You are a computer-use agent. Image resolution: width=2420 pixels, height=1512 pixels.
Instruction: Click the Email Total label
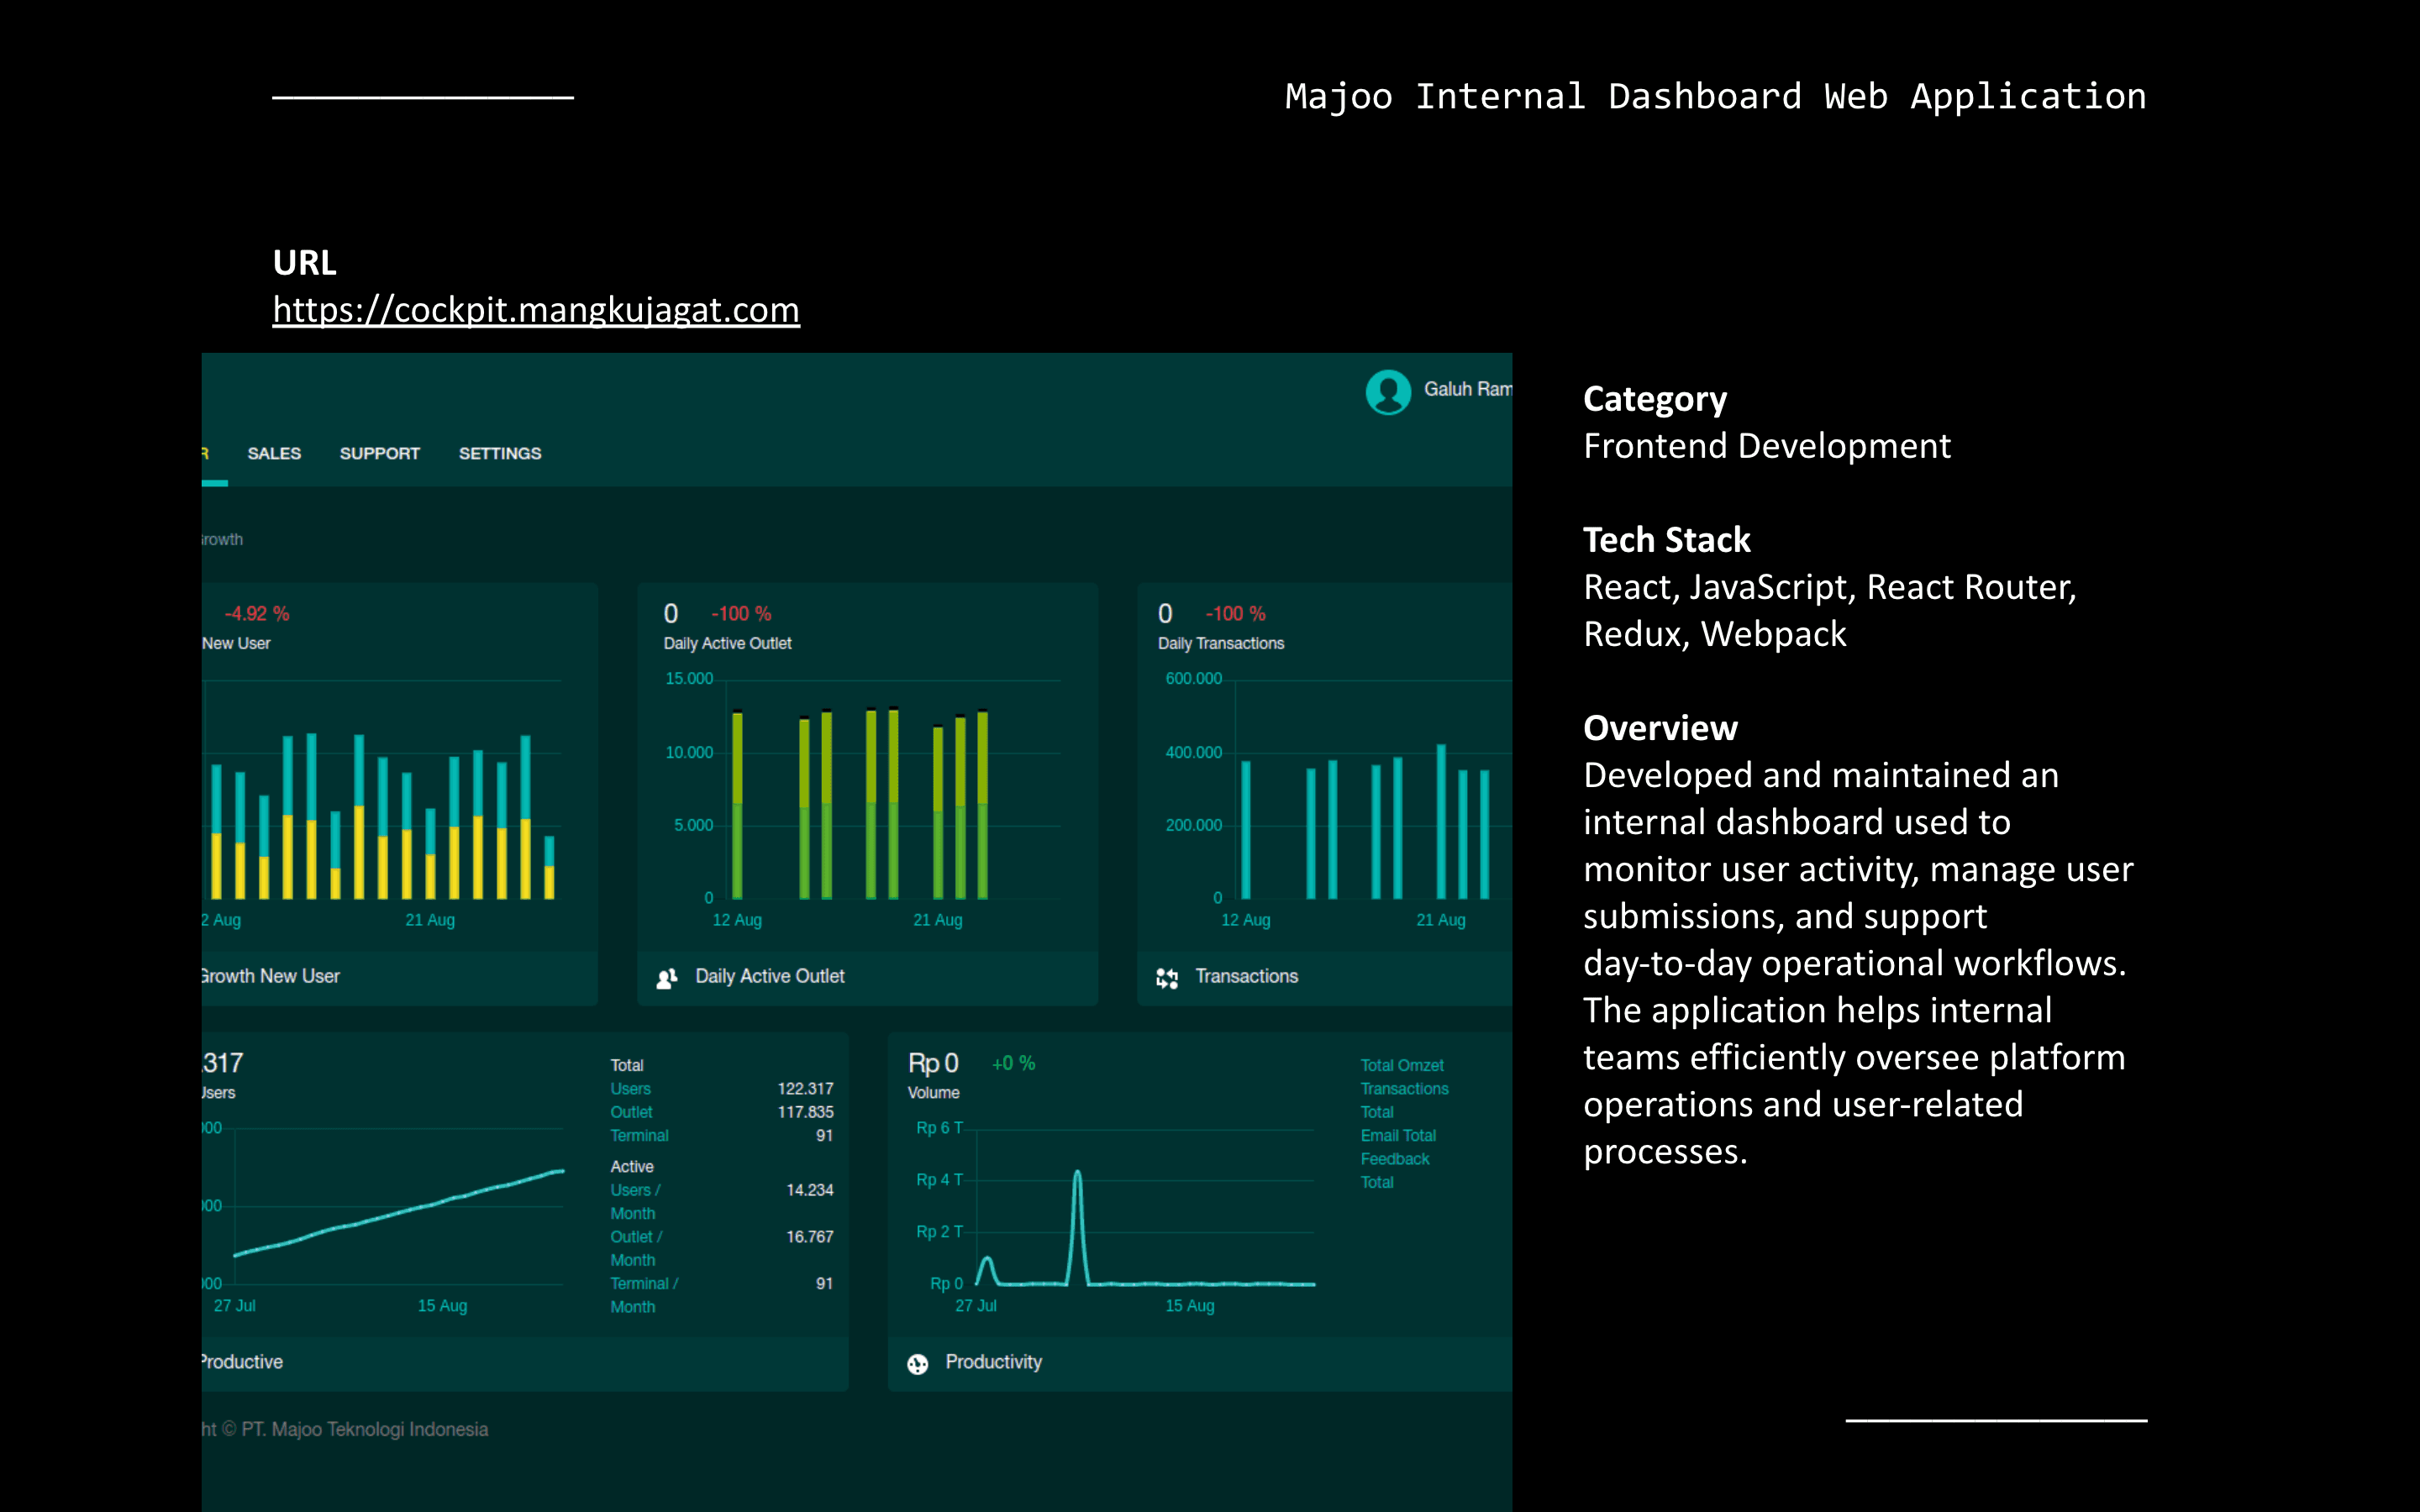pos(1398,1135)
